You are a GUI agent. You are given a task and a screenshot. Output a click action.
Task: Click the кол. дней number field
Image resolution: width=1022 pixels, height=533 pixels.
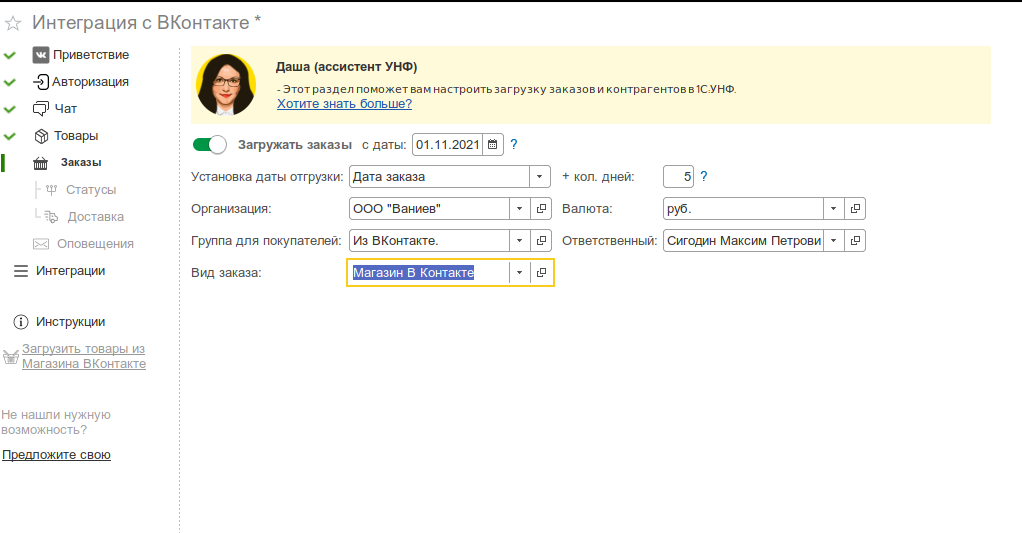[678, 177]
